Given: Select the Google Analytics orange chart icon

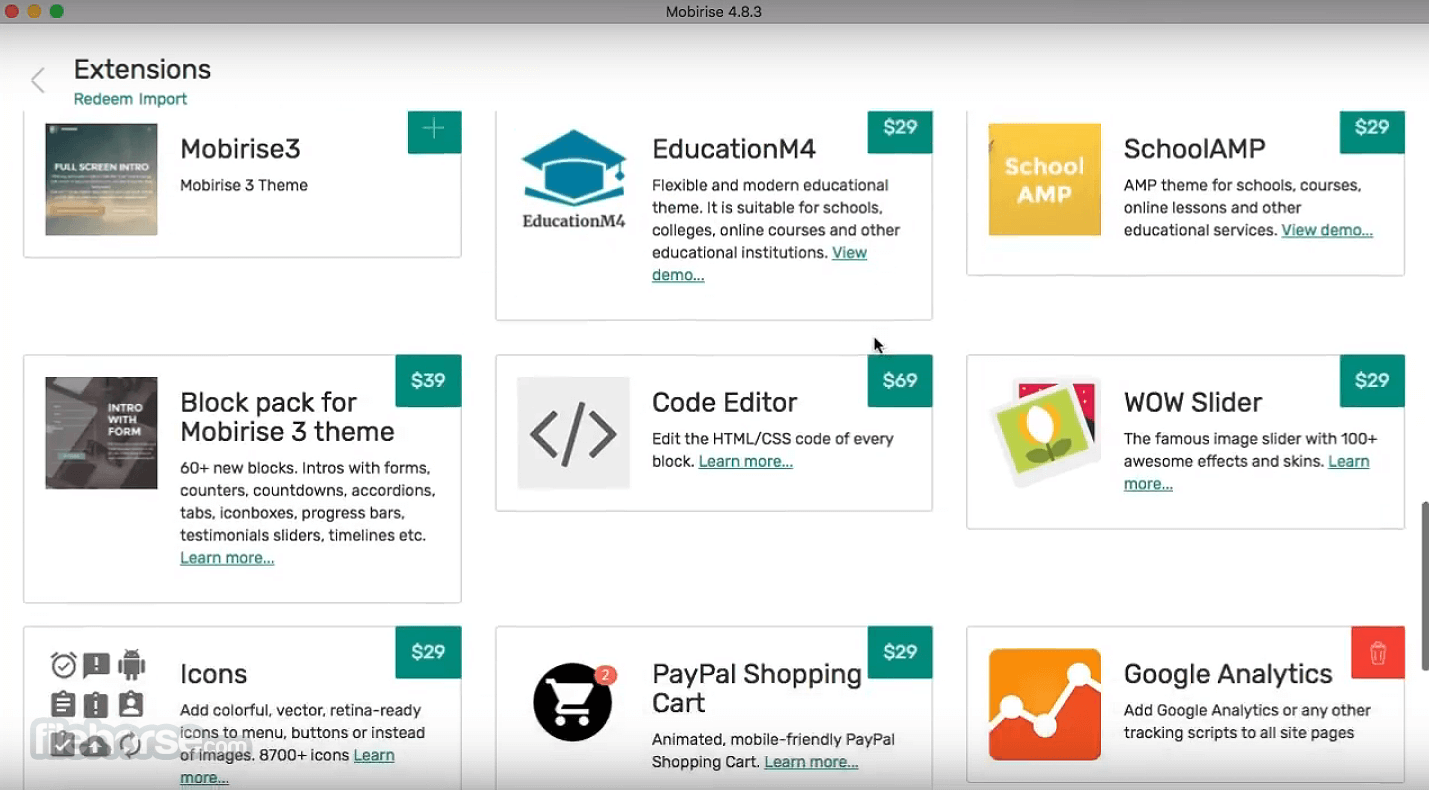Looking at the screenshot, I should [x=1044, y=704].
